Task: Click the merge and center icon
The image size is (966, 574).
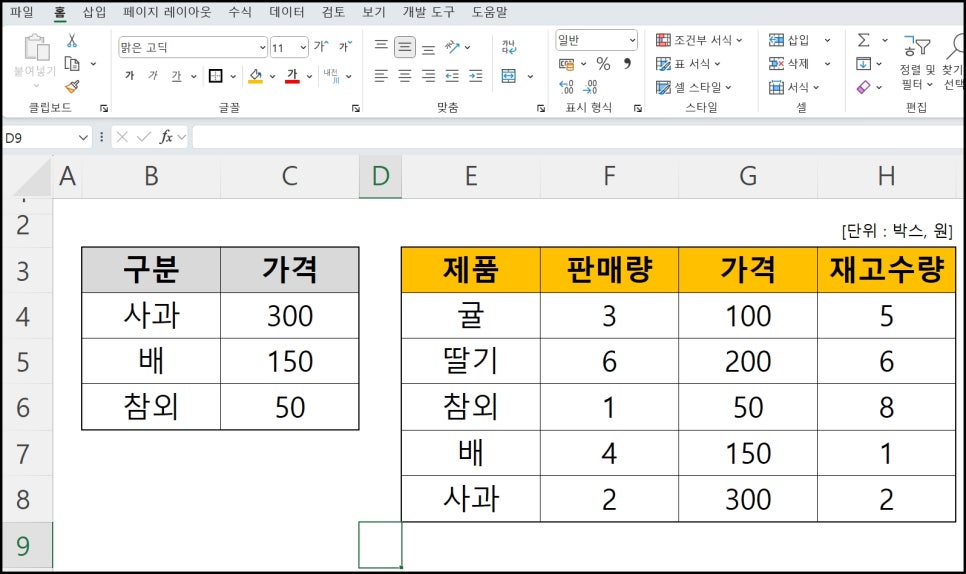Action: tap(509, 76)
